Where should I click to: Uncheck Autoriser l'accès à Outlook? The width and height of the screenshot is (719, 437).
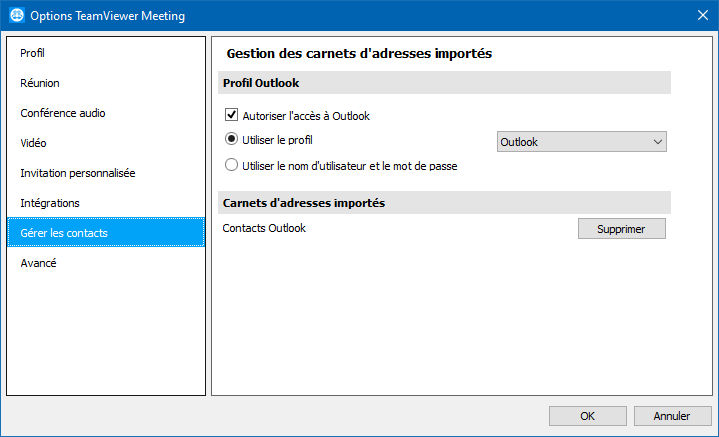(x=232, y=115)
